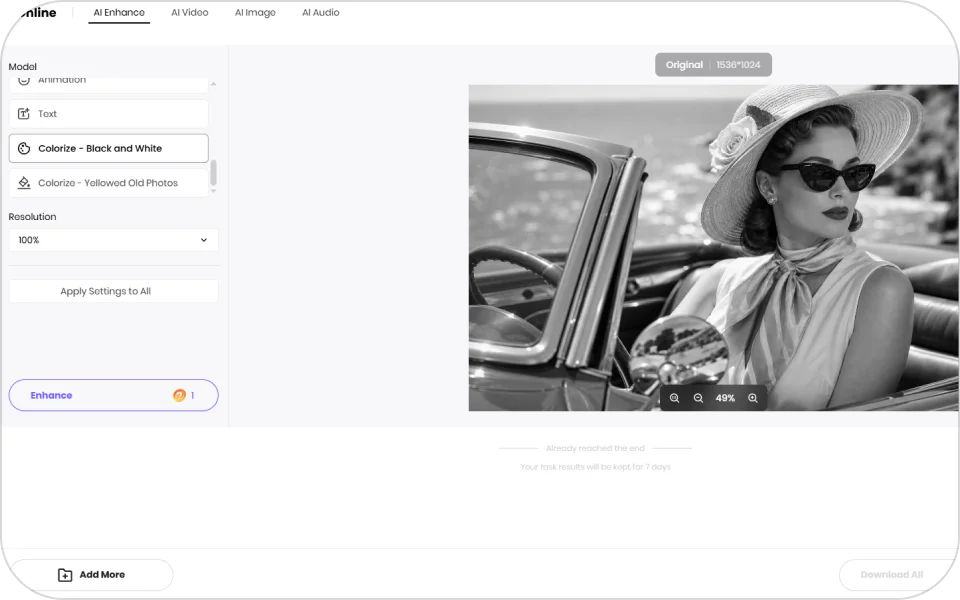This screenshot has height=600, width=960.
Task: Click the orange credit coin icon
Action: 179,396
